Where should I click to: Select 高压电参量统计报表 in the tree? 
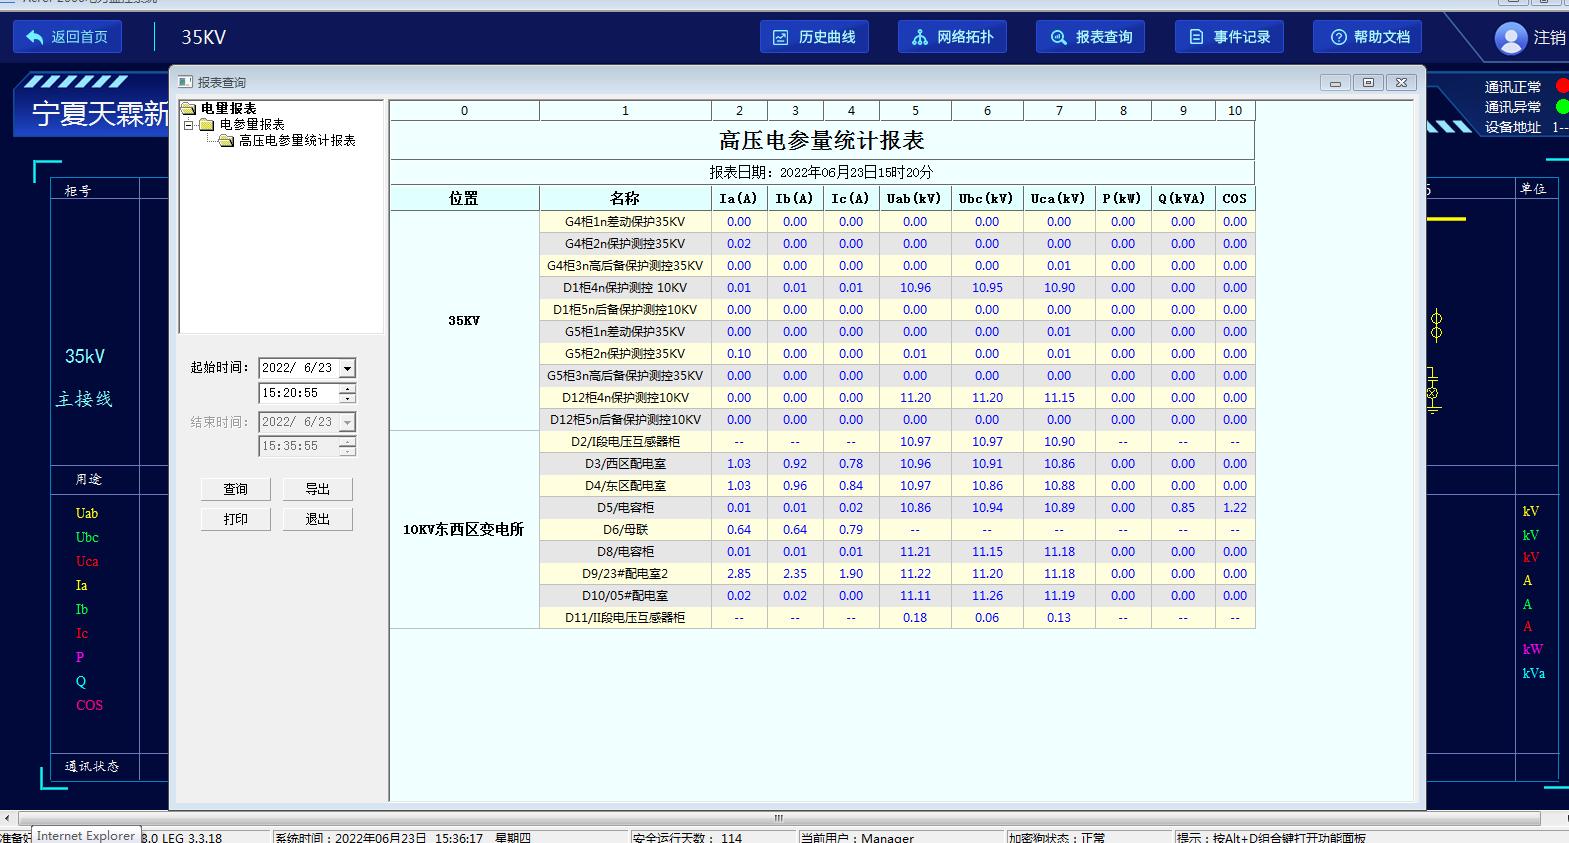coord(297,141)
